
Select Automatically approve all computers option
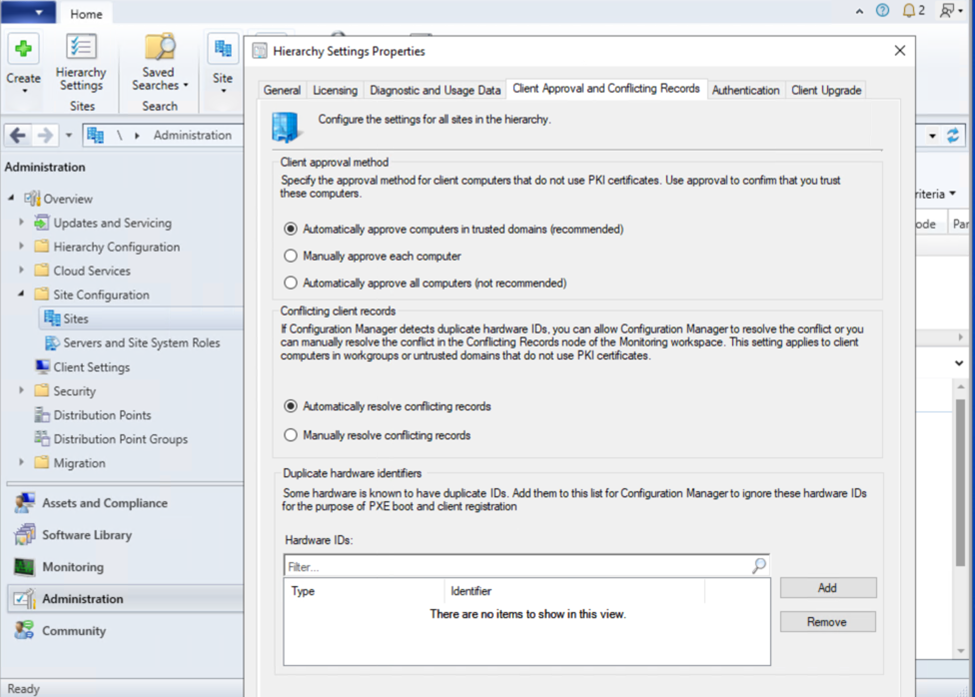pos(290,283)
